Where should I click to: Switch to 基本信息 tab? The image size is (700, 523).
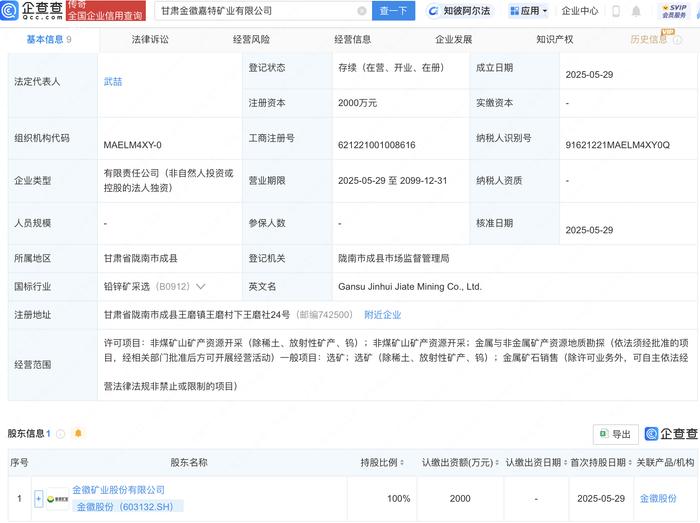click(49, 40)
